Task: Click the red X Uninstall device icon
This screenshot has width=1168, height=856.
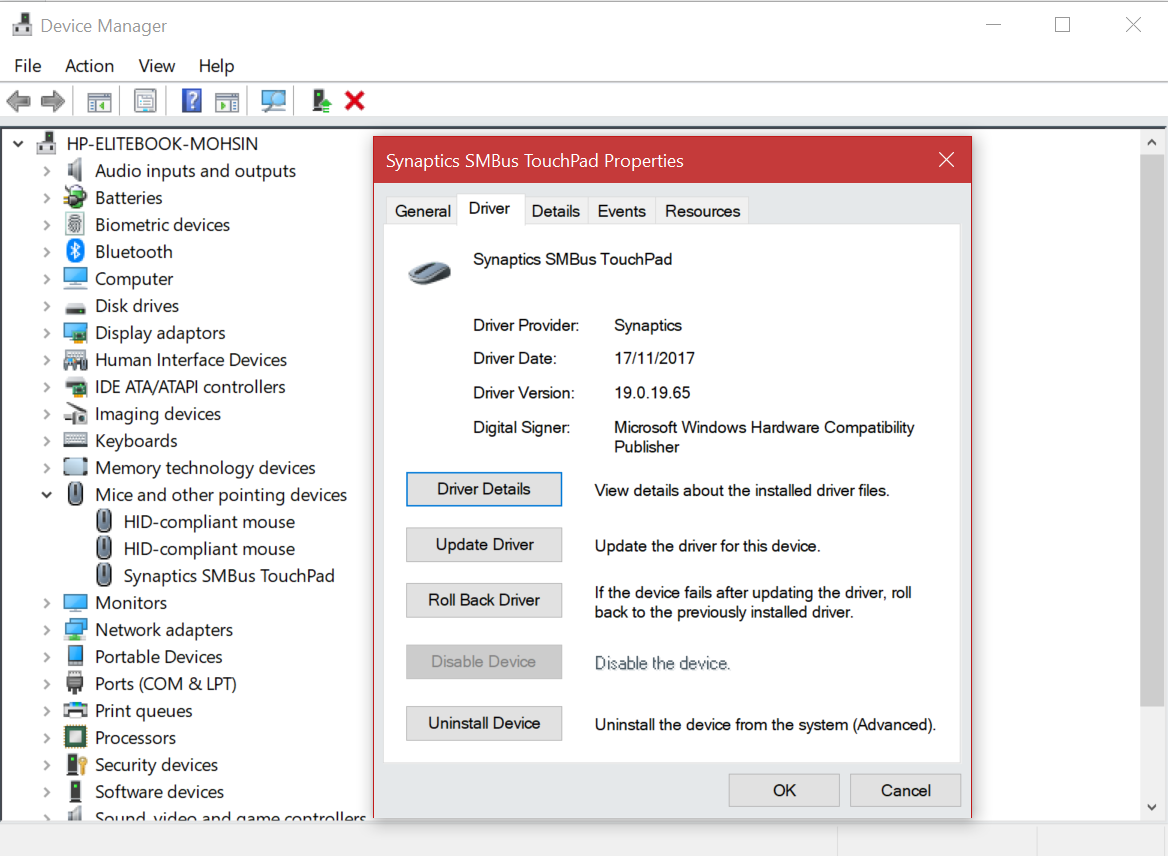Action: point(355,100)
